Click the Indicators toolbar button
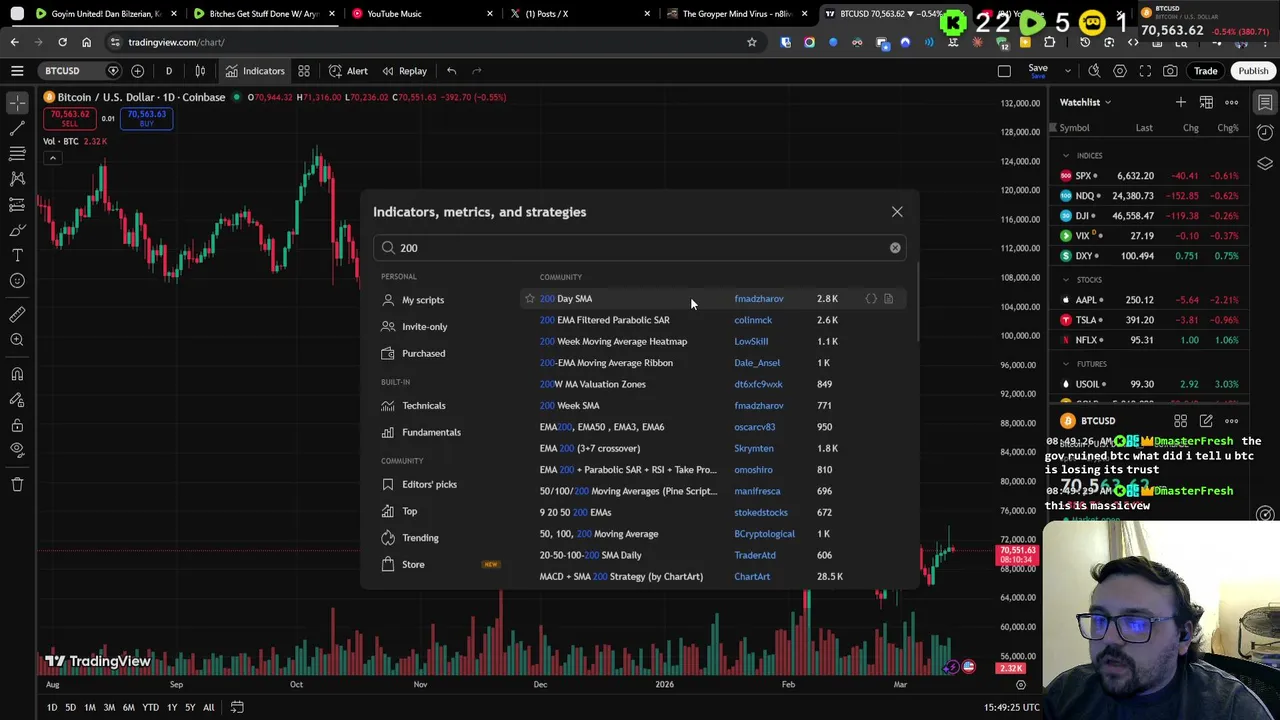Screen dimensions: 1280x720 255,71
